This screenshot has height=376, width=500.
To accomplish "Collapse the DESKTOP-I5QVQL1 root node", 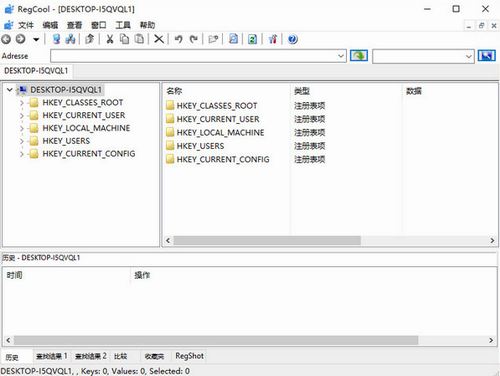I will point(10,90).
